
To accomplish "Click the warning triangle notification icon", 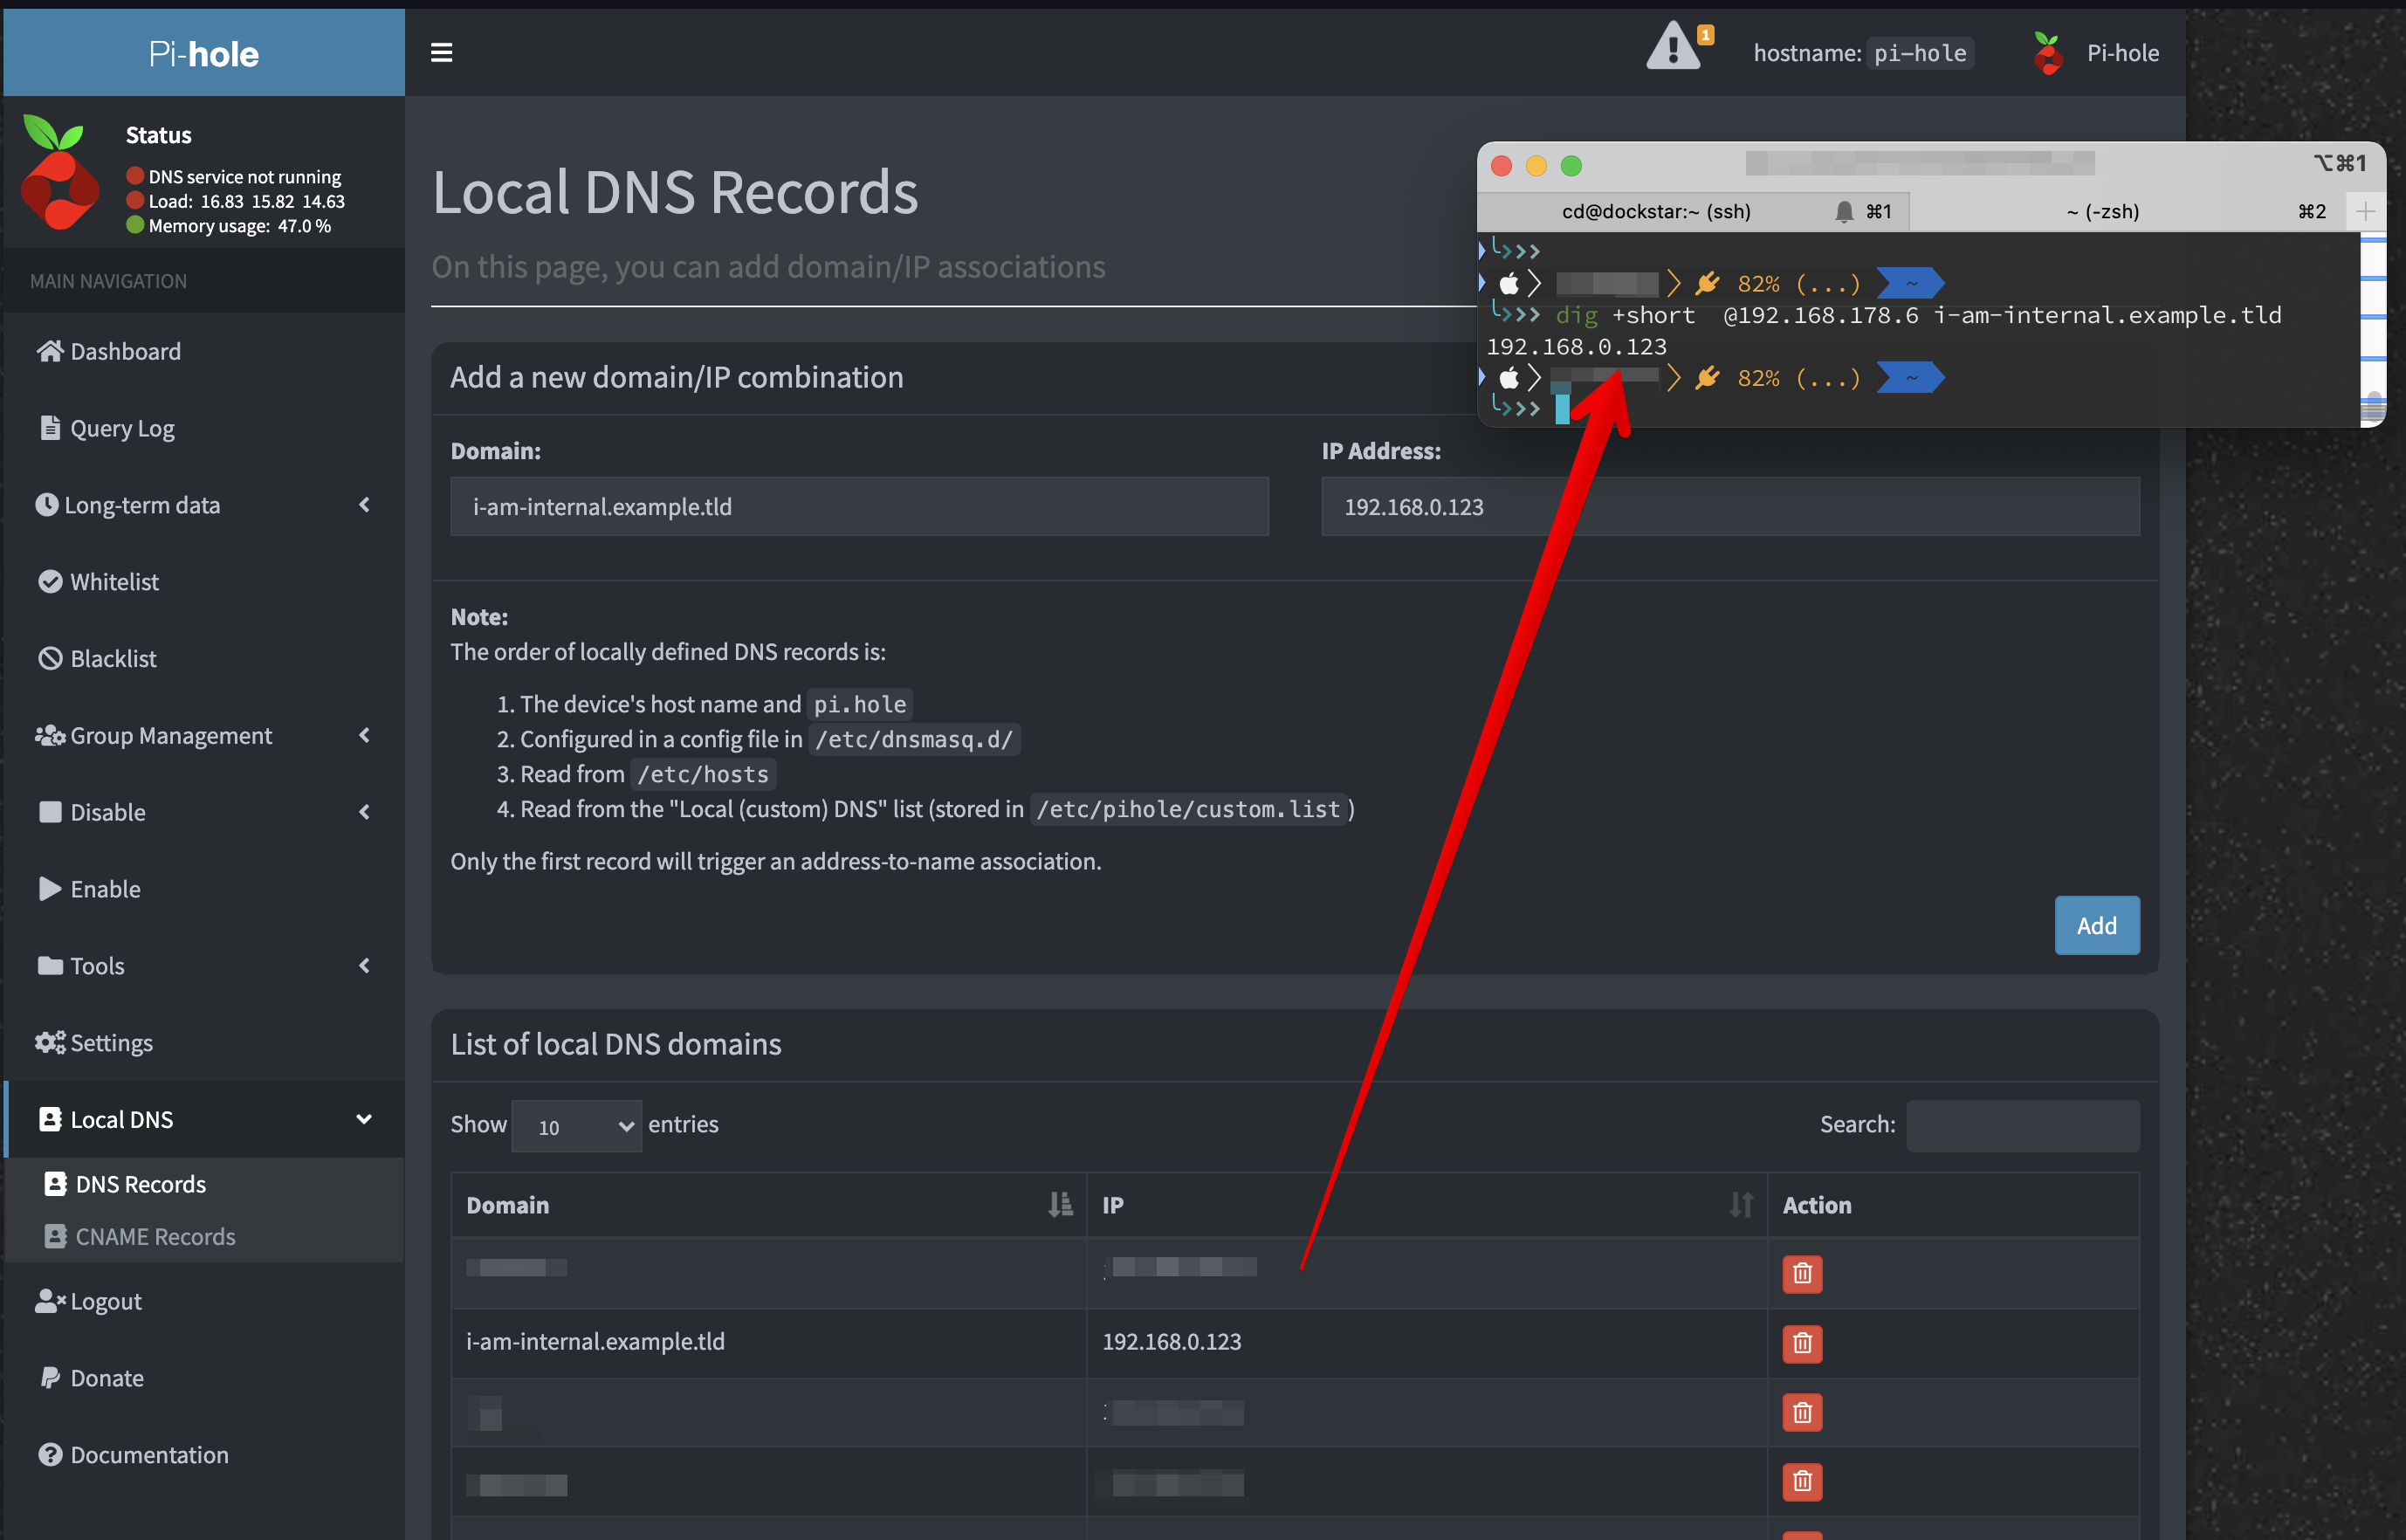I will point(1673,48).
